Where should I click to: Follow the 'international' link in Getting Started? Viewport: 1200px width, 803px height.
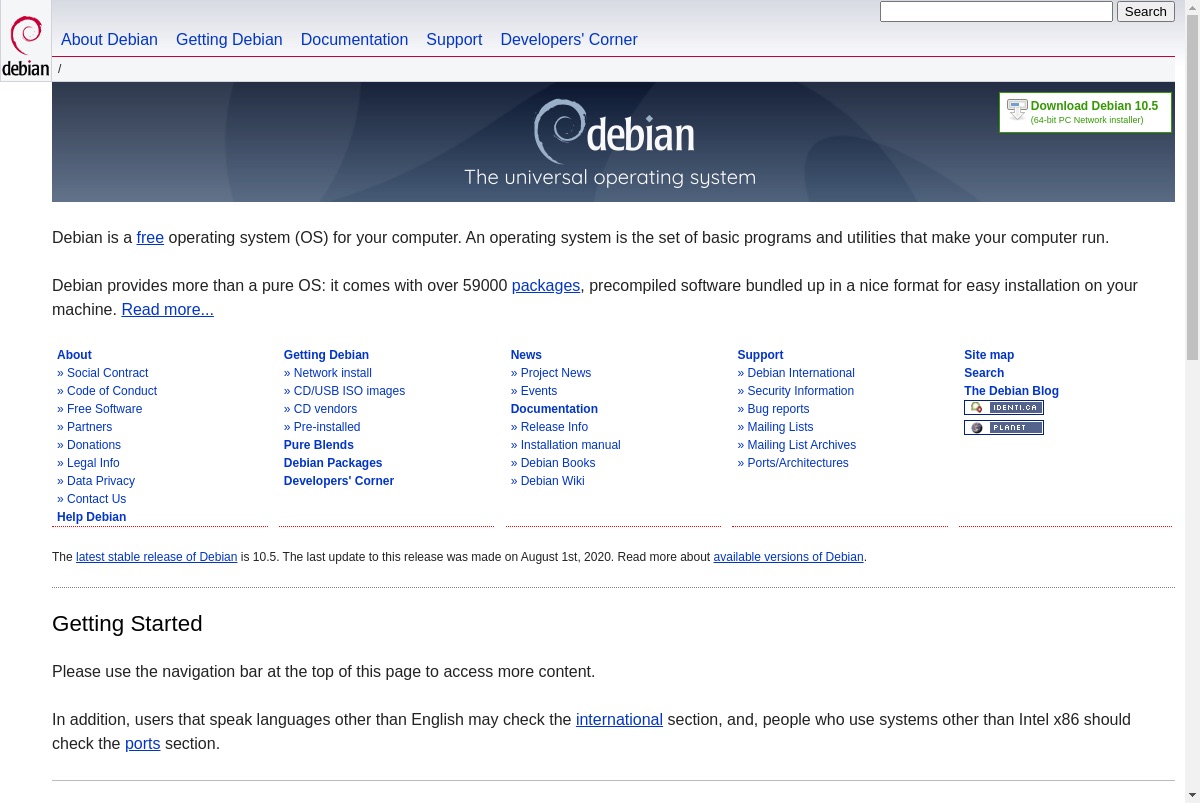pyautogui.click(x=619, y=720)
